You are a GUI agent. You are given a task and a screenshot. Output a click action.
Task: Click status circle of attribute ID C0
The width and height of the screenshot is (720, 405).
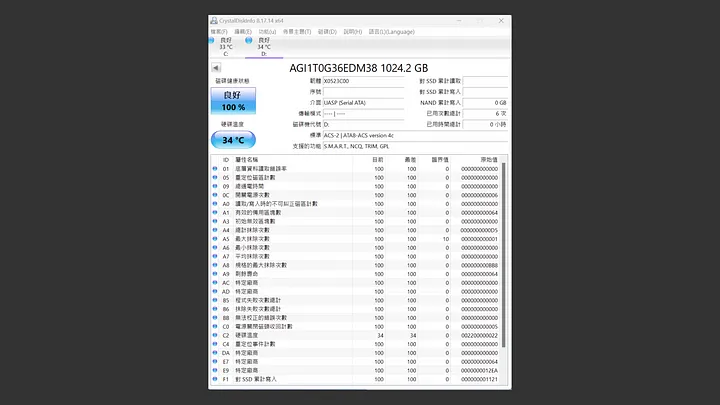[215, 326]
